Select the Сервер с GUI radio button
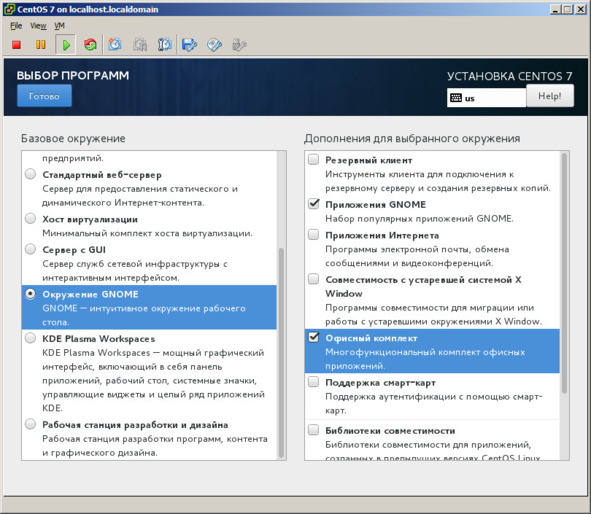 pyautogui.click(x=31, y=249)
